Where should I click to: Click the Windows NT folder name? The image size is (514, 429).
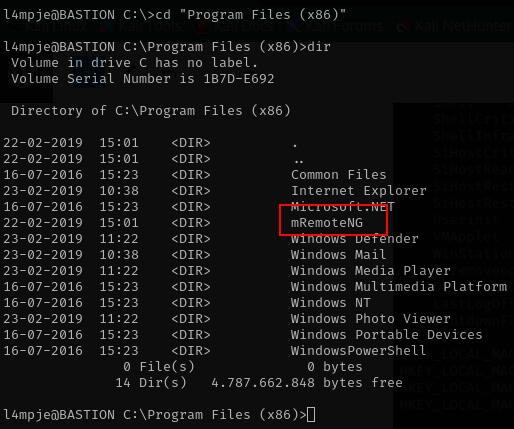331,302
